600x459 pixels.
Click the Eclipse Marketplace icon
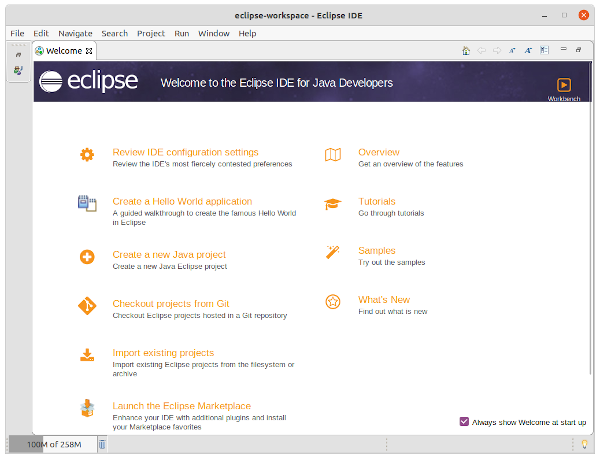coord(87,408)
